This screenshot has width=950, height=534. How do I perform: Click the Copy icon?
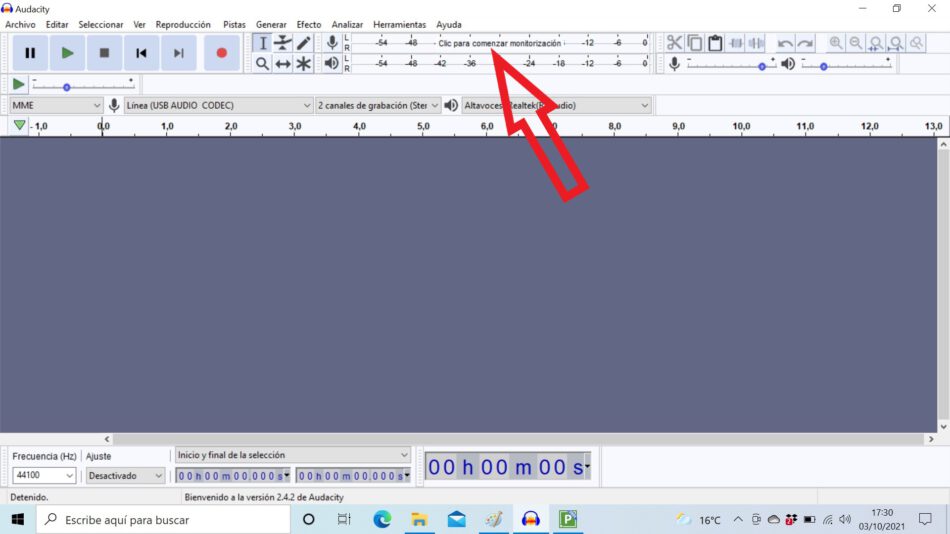pyautogui.click(x=695, y=43)
